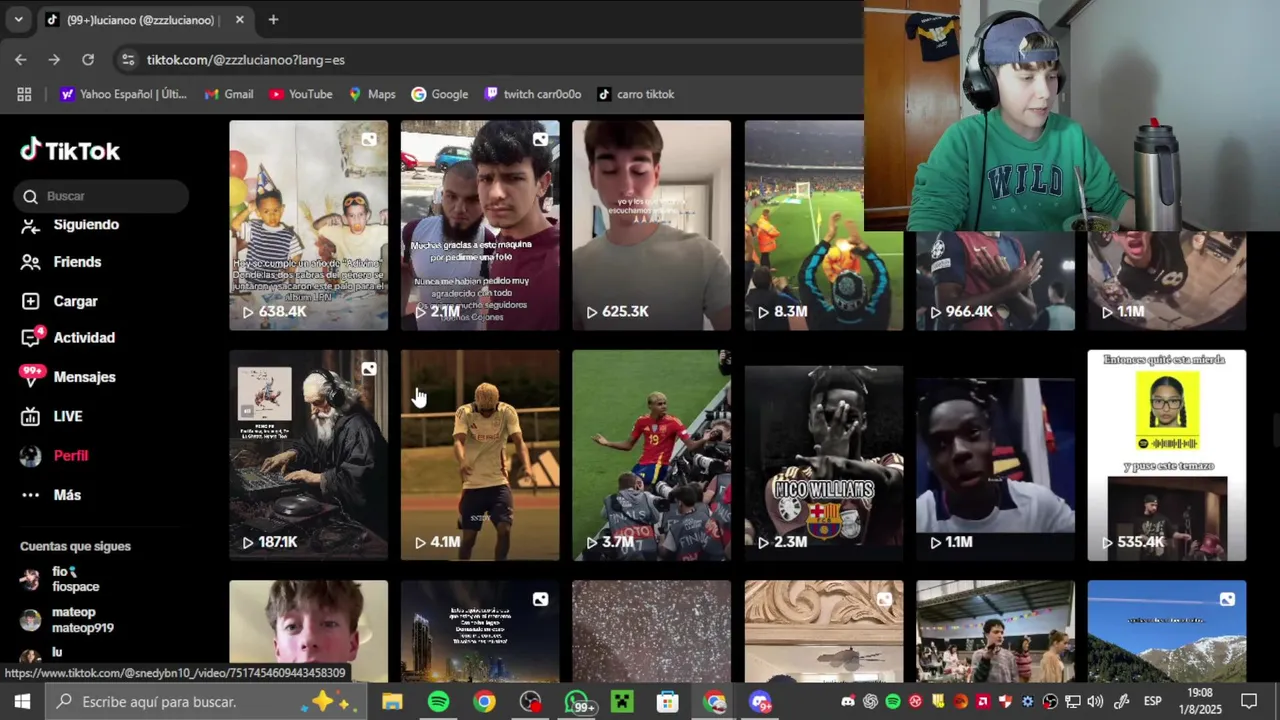Open the 3.7M views Spain player video
The image size is (1280, 720).
click(651, 455)
